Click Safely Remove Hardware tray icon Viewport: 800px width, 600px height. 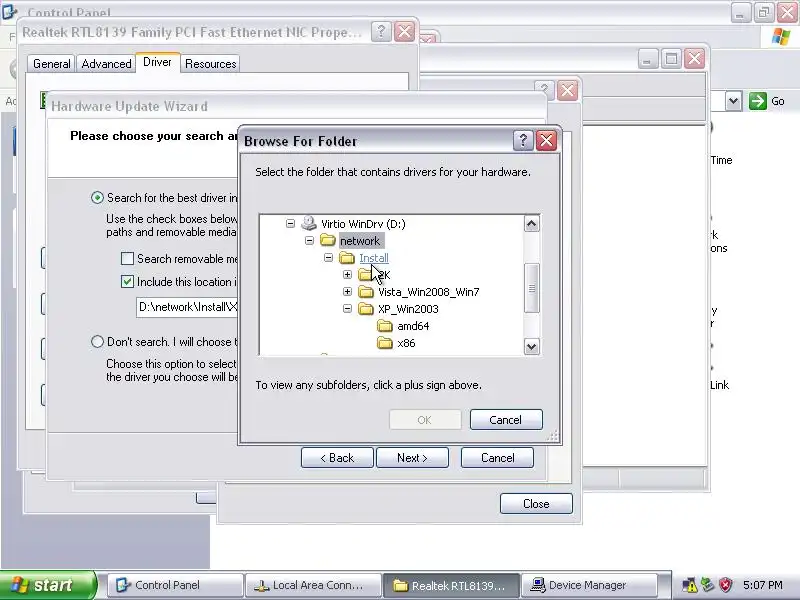click(x=707, y=585)
